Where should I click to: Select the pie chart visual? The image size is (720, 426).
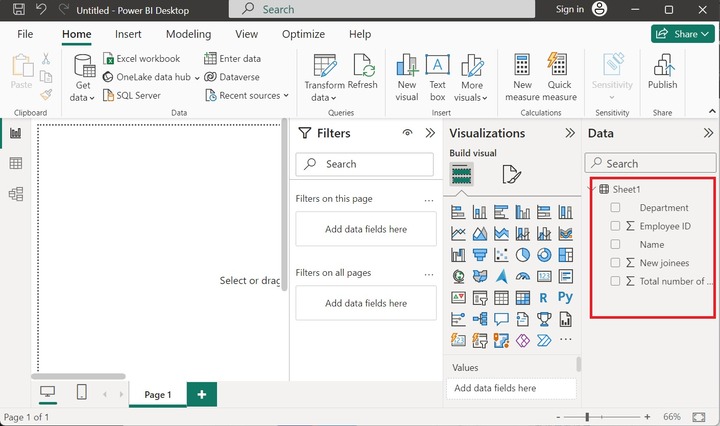[523, 255]
